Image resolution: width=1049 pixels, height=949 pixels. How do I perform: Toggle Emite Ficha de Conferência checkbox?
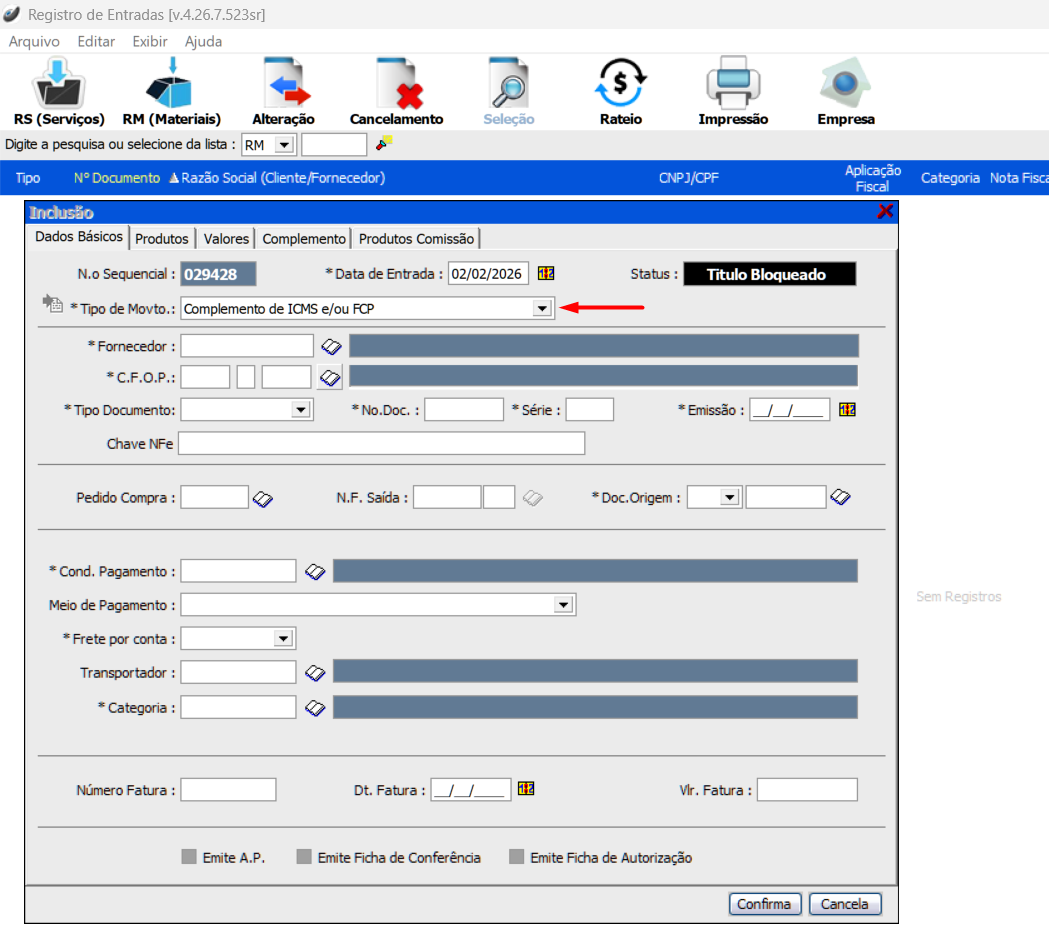coord(304,857)
